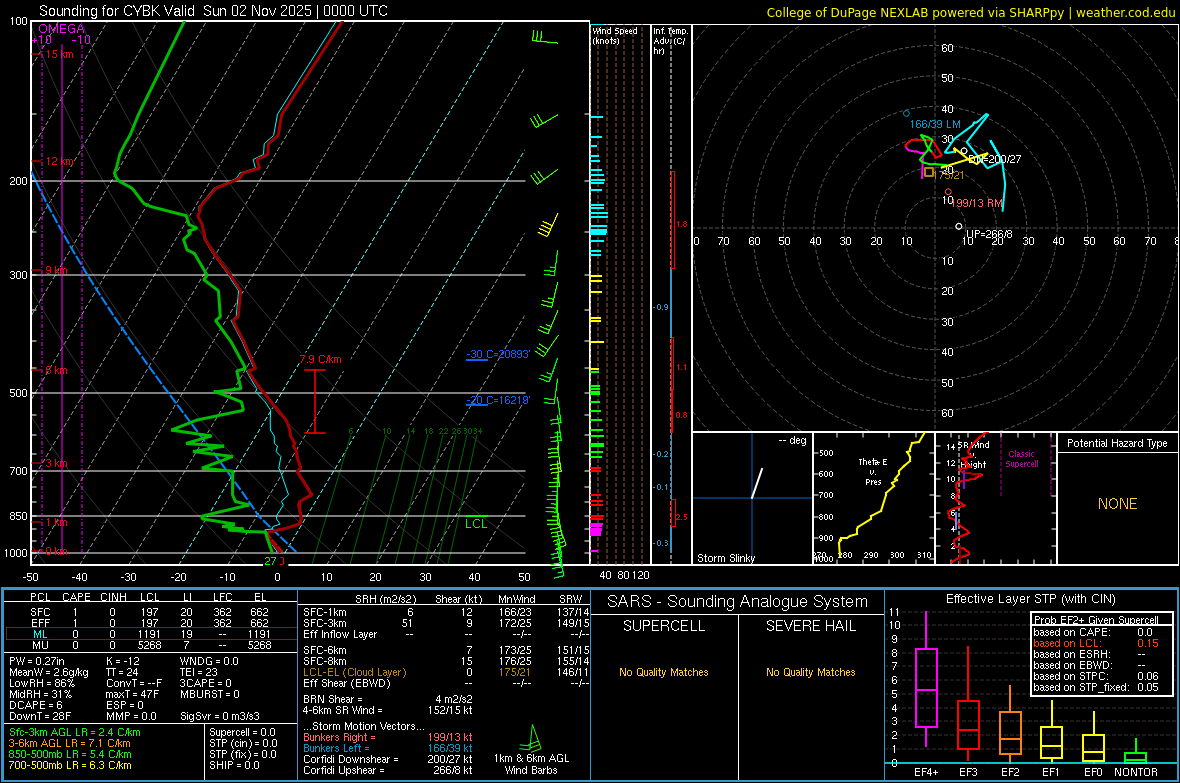Select the EFF parcel row
This screenshot has height=783, width=1180.
coord(150,623)
